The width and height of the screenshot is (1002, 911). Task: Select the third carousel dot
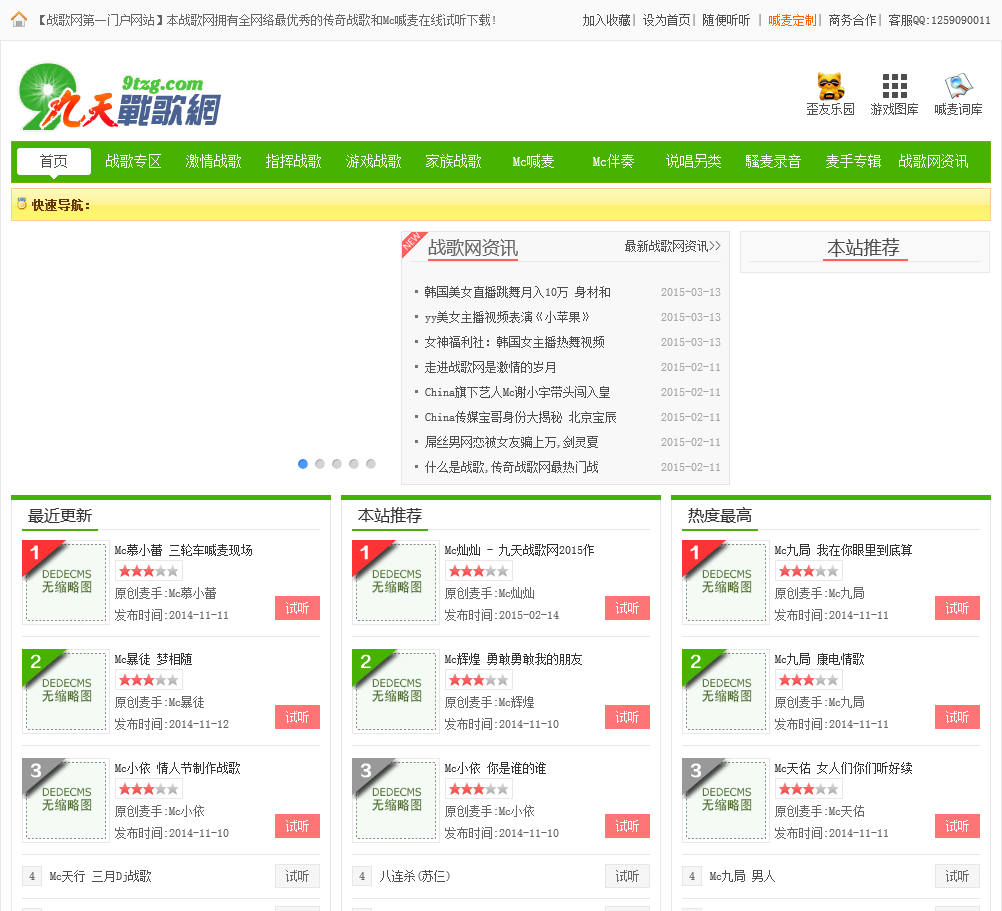[337, 464]
